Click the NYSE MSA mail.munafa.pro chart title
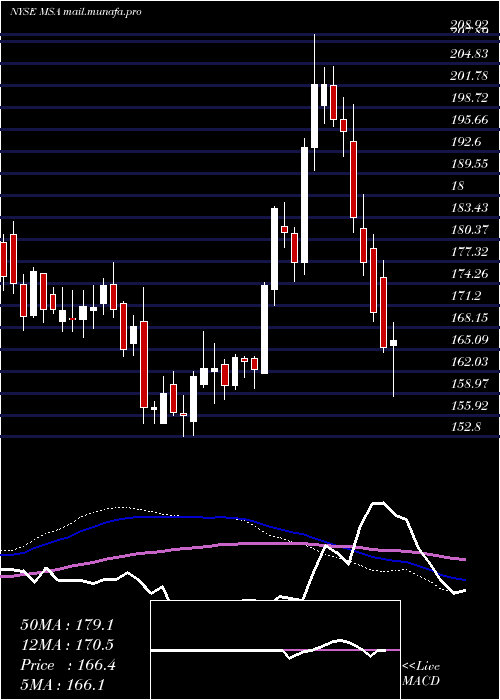This screenshot has height=700, width=500. click(x=75, y=12)
